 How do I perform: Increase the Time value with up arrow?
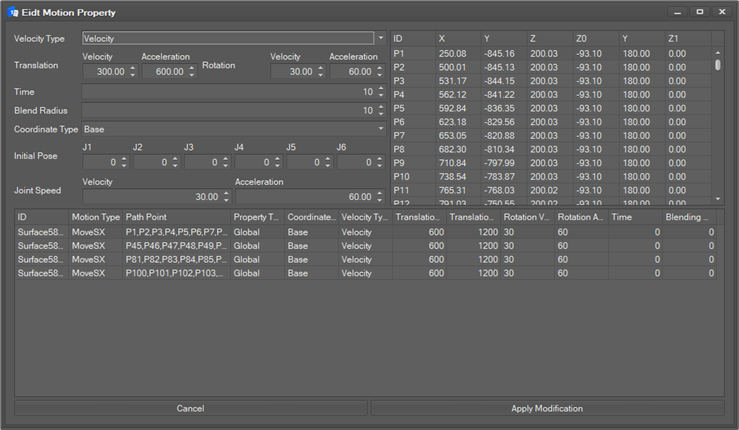380,87
